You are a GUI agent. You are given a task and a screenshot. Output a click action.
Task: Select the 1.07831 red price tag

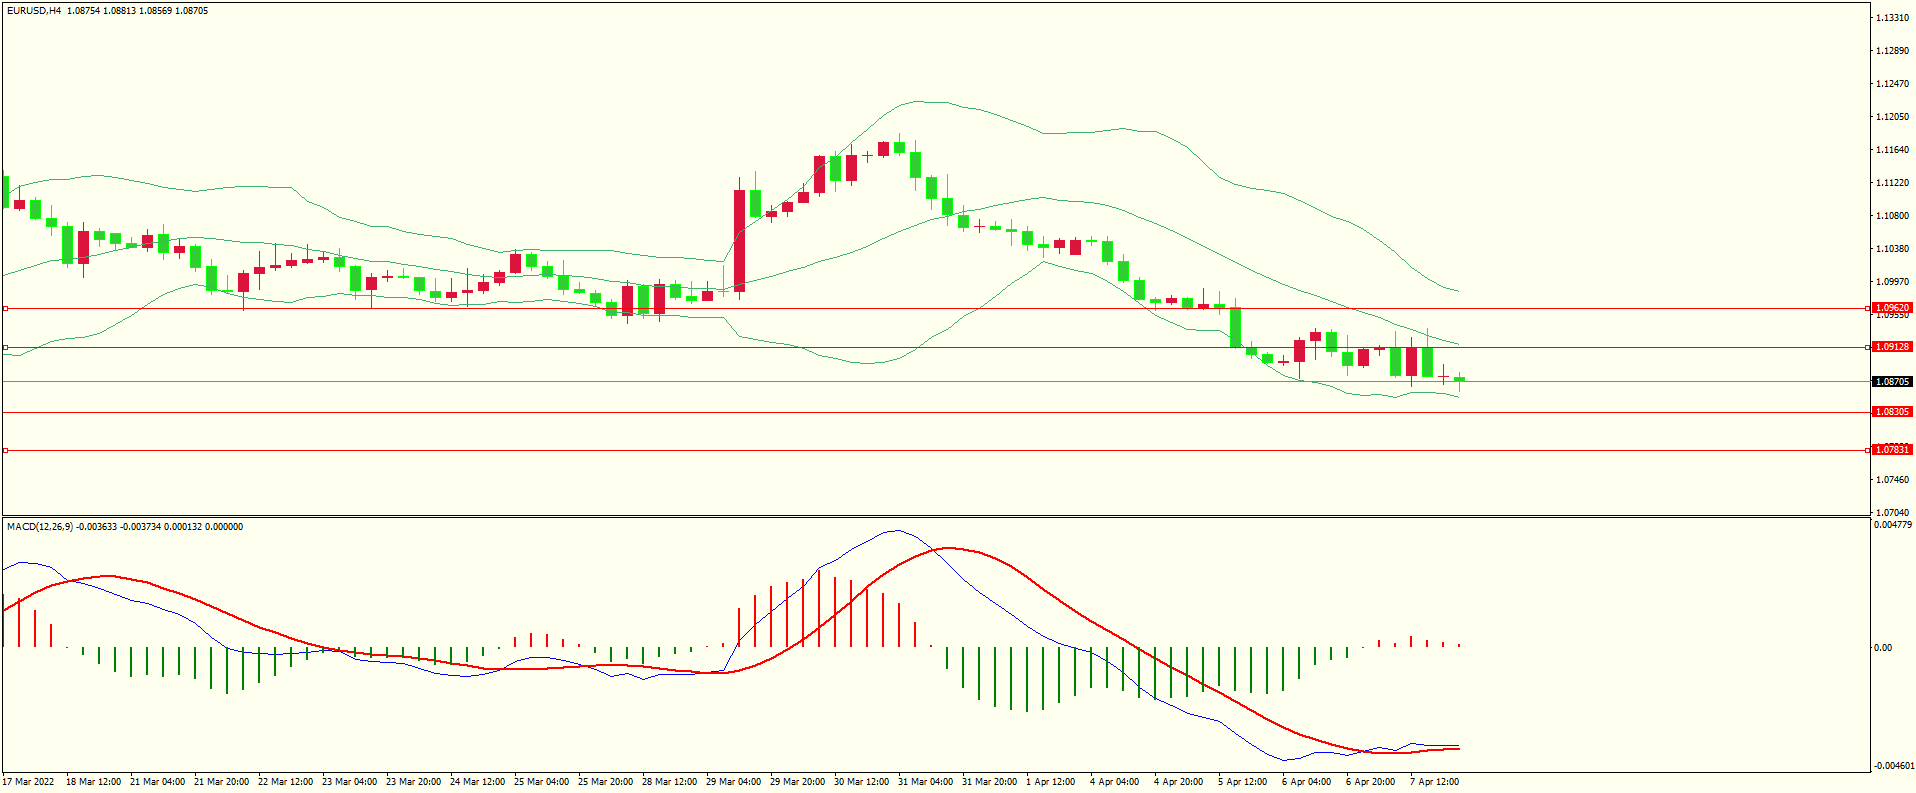1891,450
